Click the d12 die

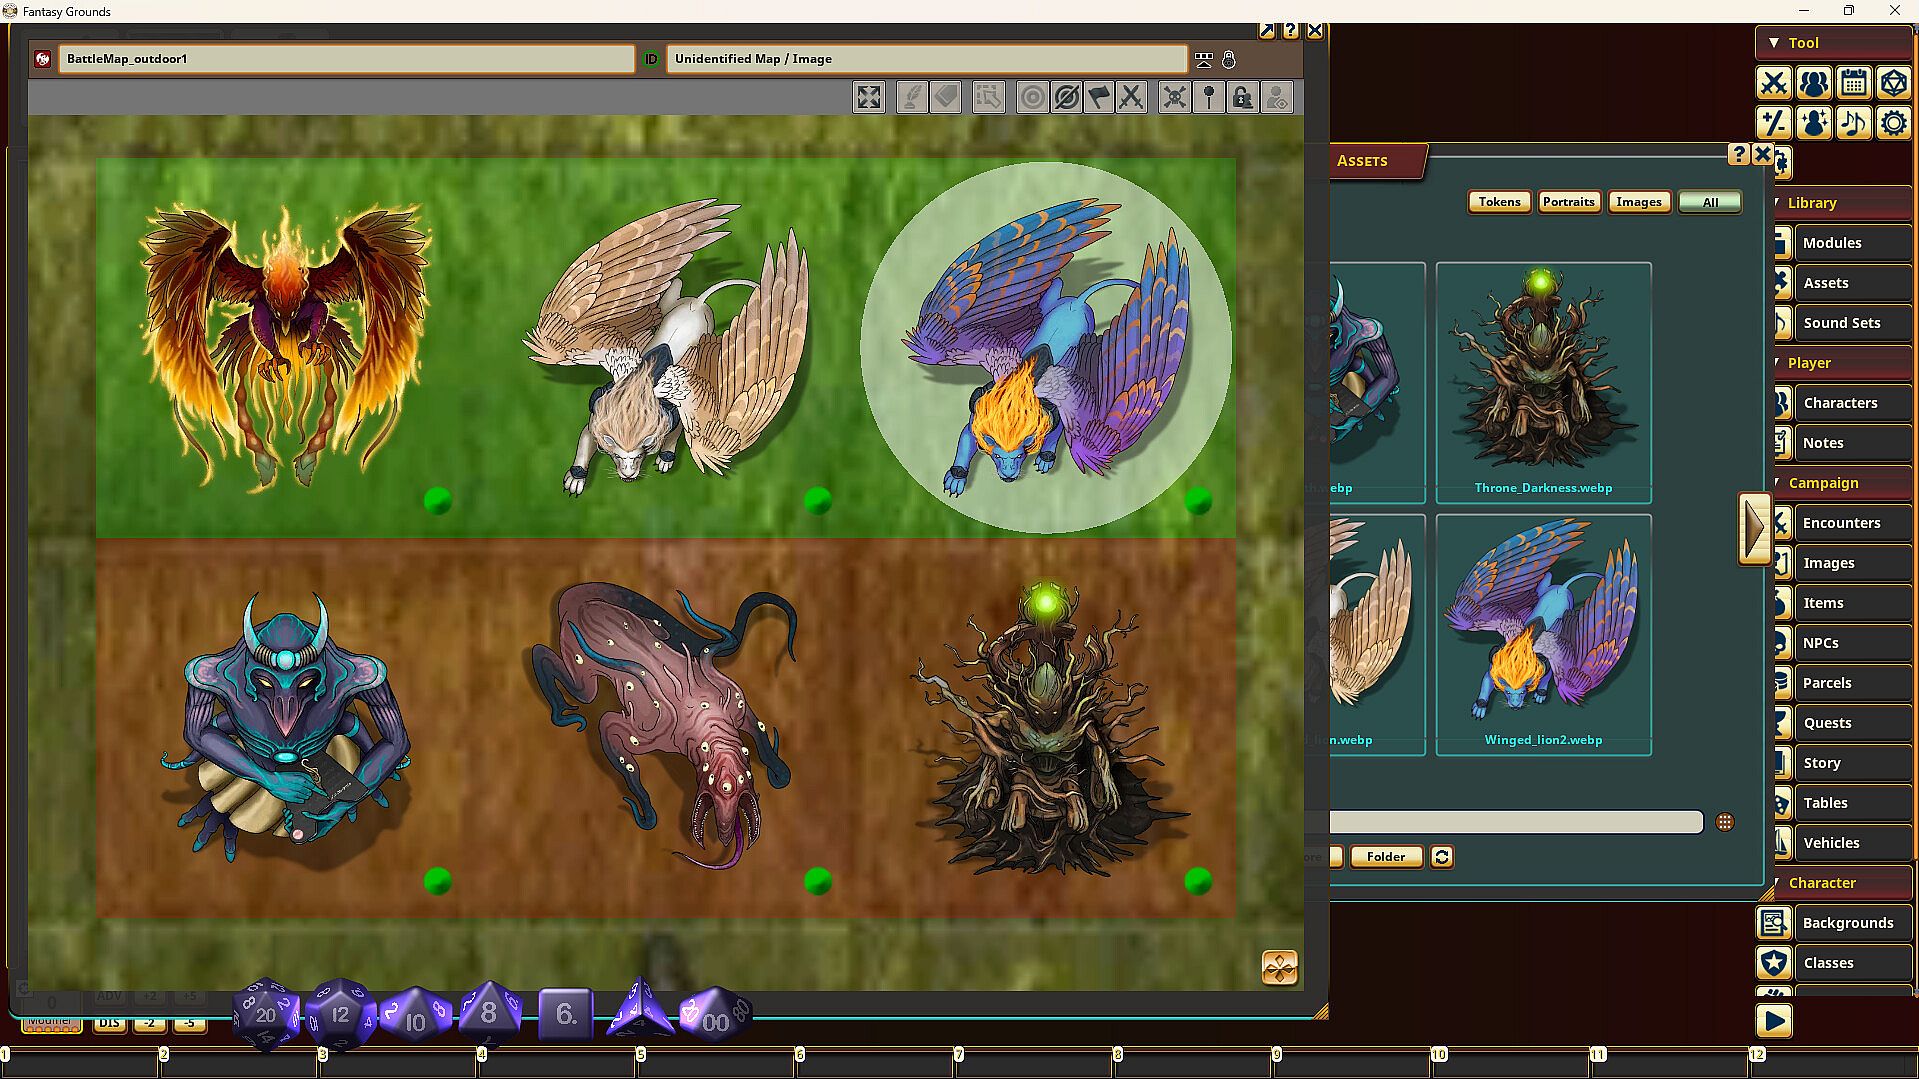[340, 1014]
